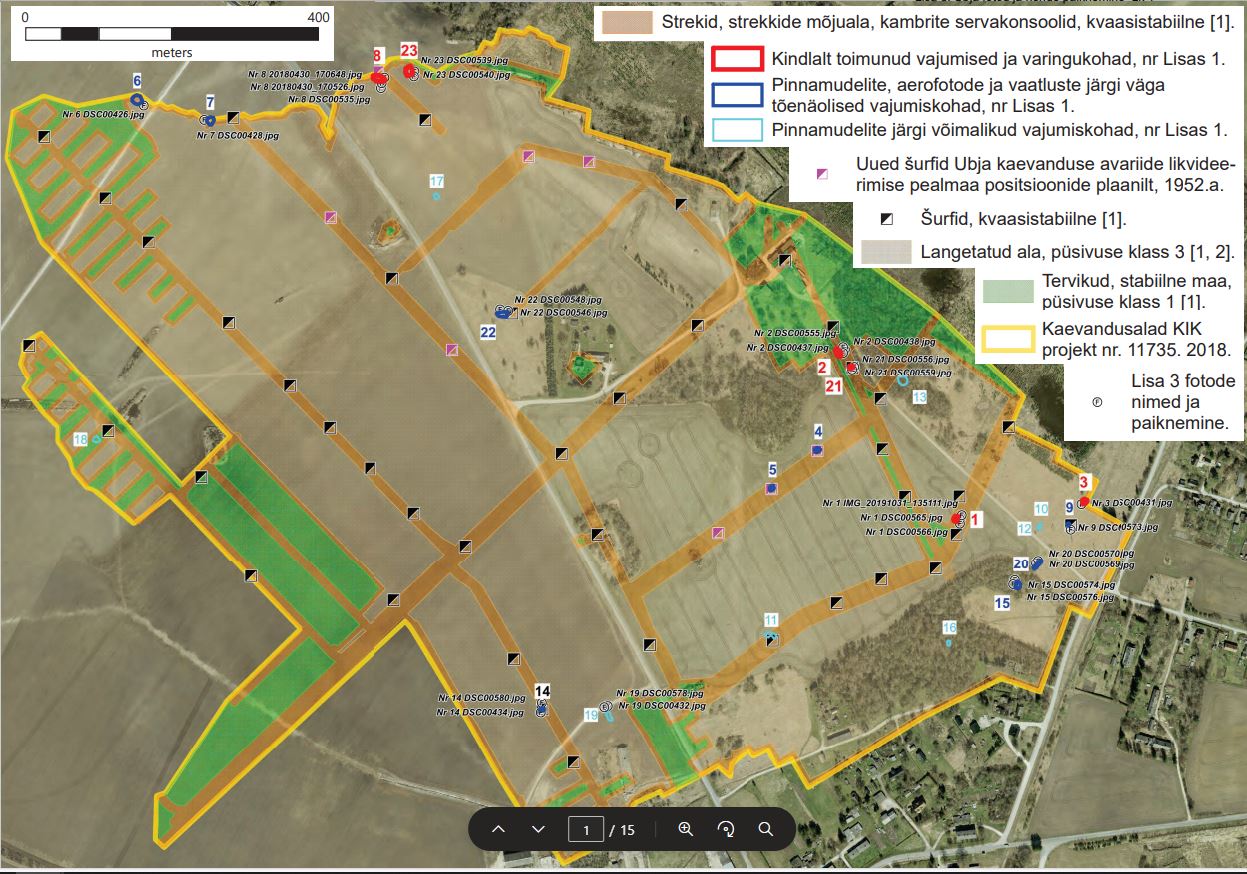
Task: Rotate the document with the rotate icon
Action: 726,829
